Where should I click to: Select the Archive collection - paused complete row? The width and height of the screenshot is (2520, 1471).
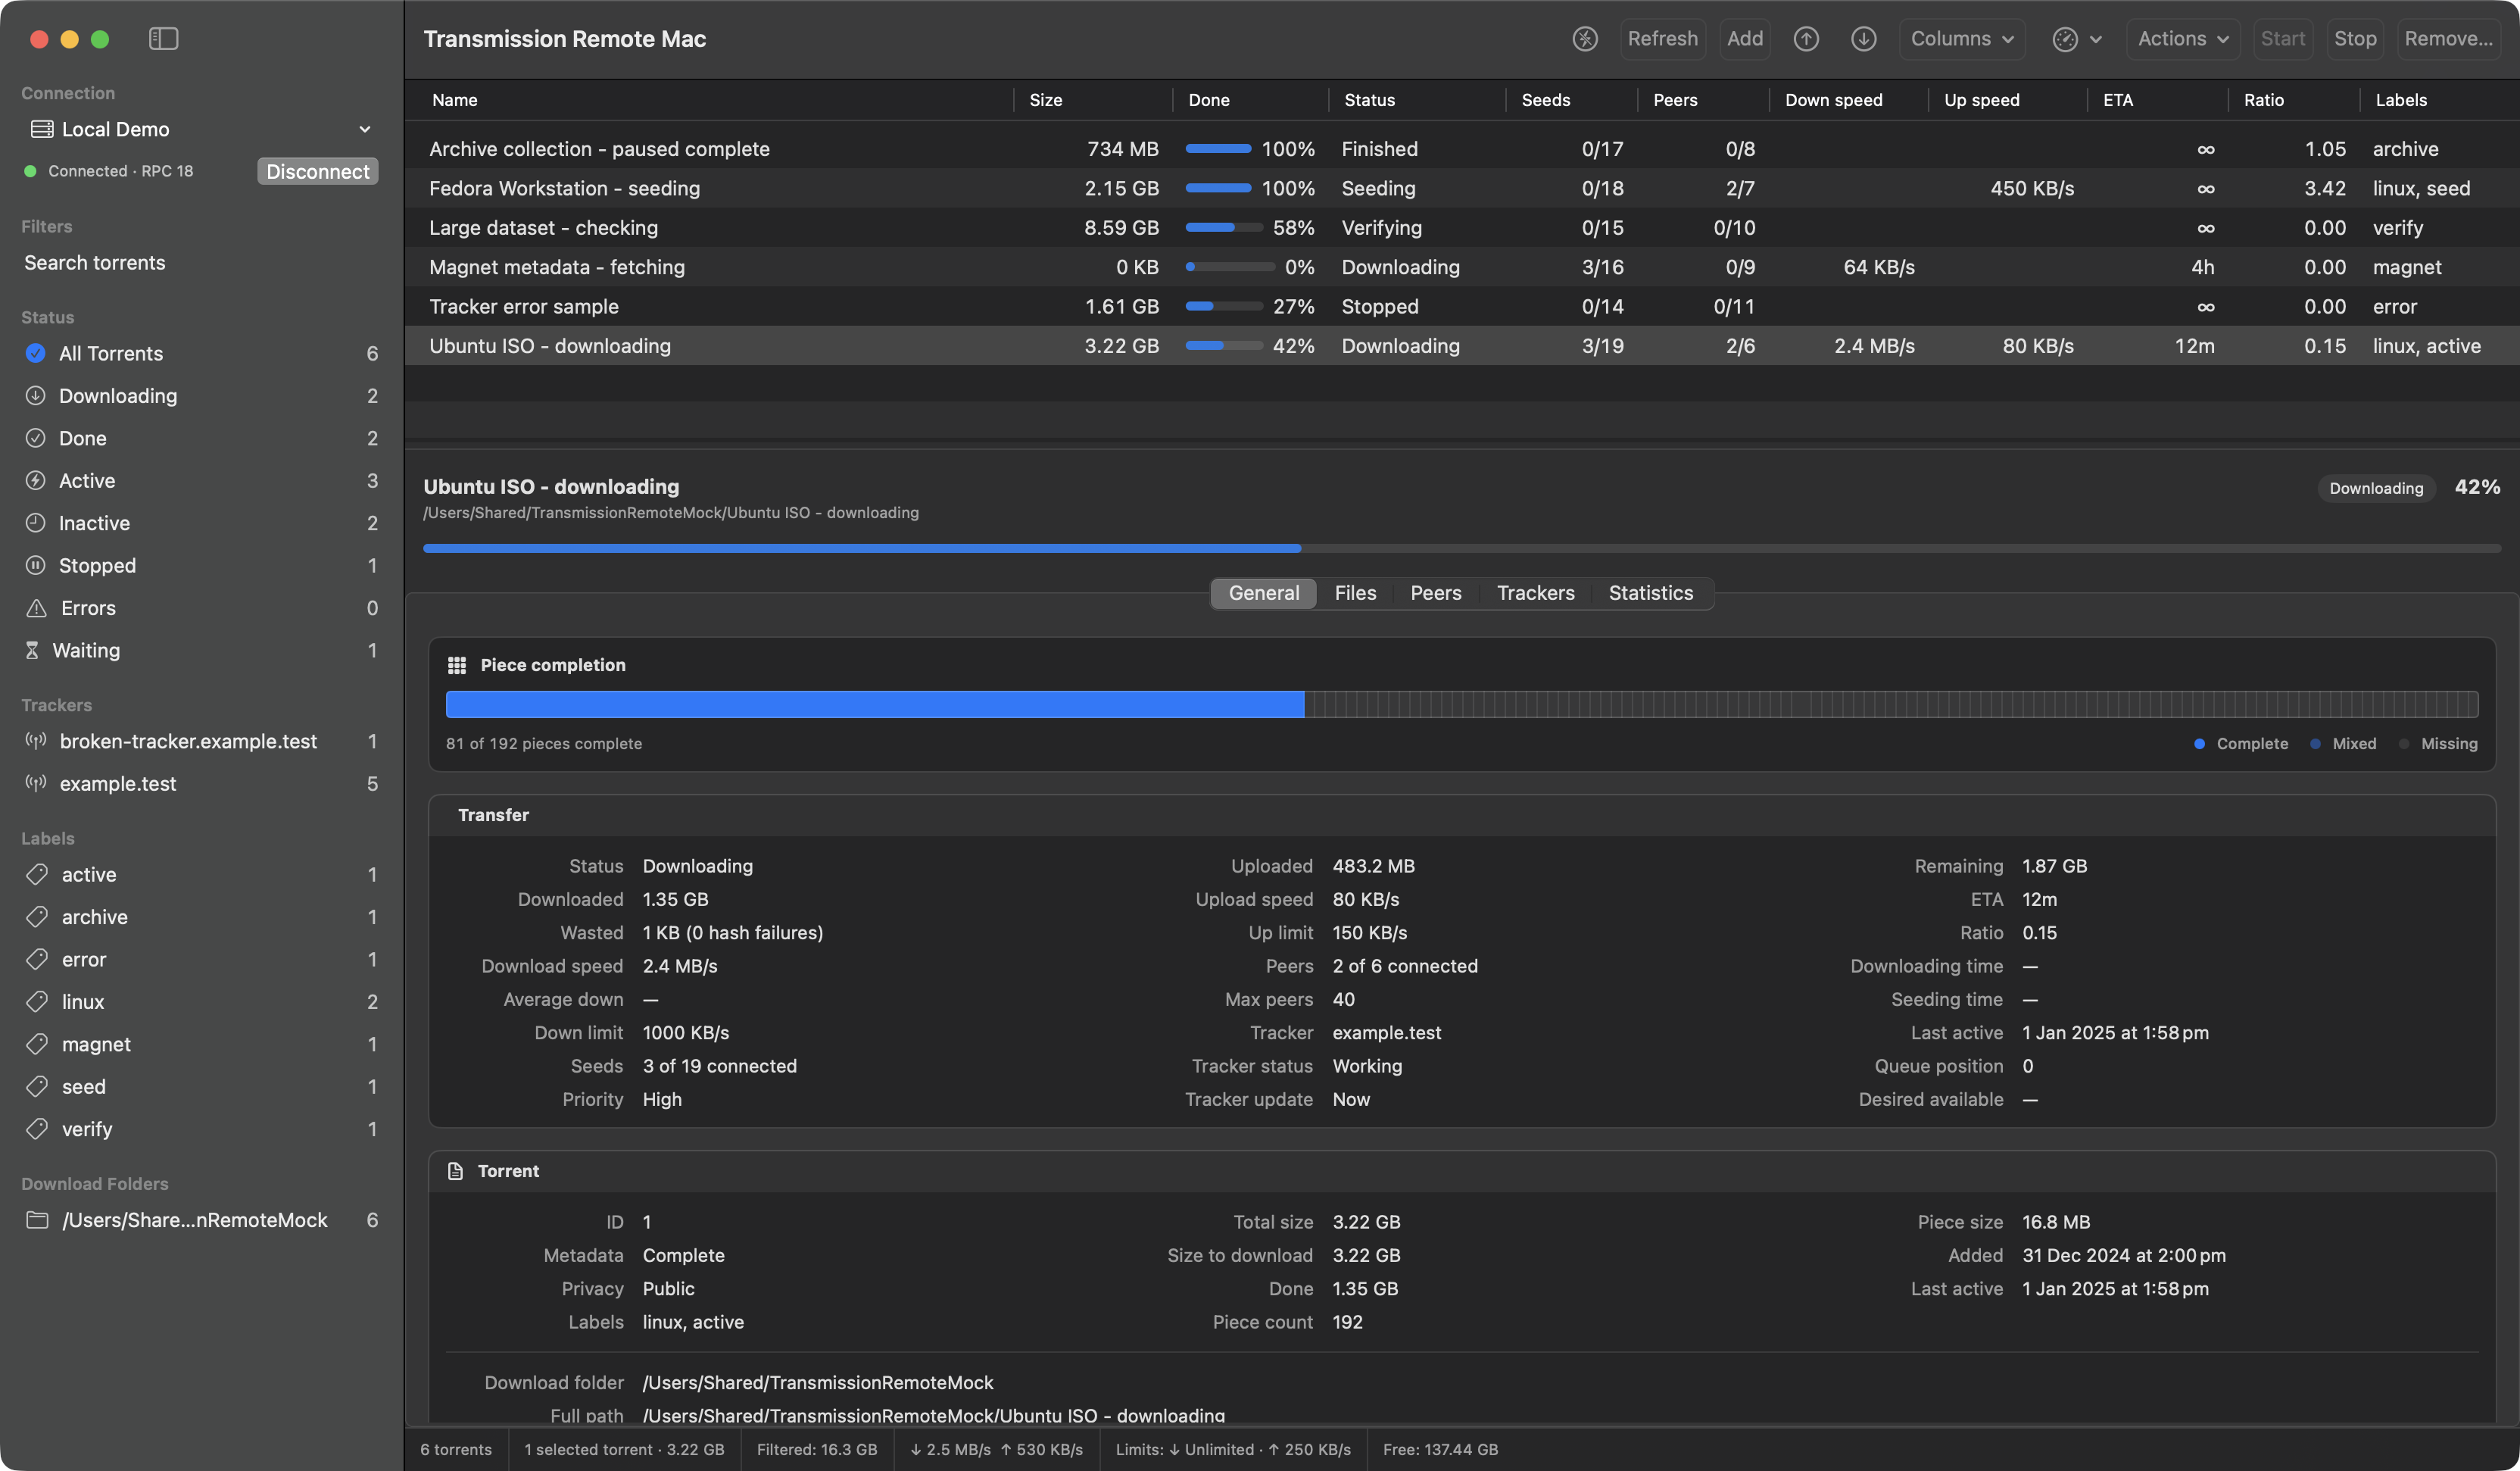click(x=1462, y=149)
